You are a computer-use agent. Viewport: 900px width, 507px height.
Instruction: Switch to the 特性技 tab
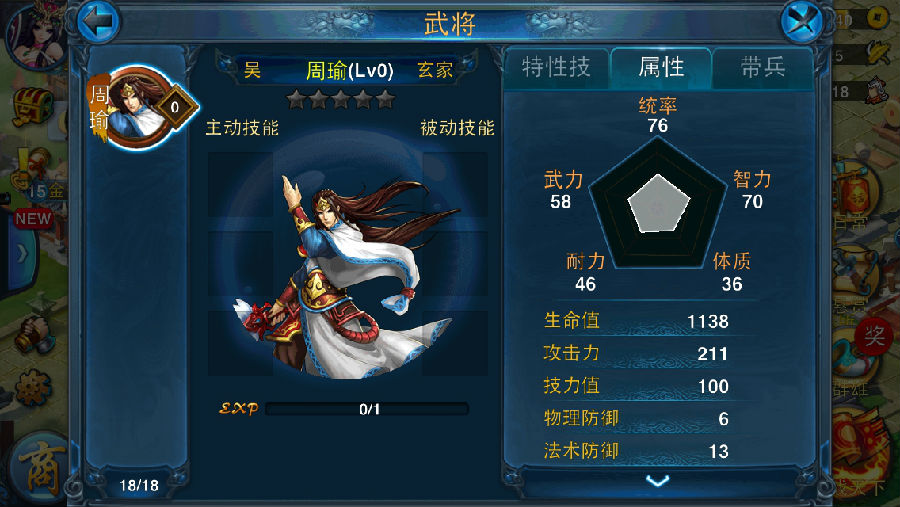click(x=556, y=68)
